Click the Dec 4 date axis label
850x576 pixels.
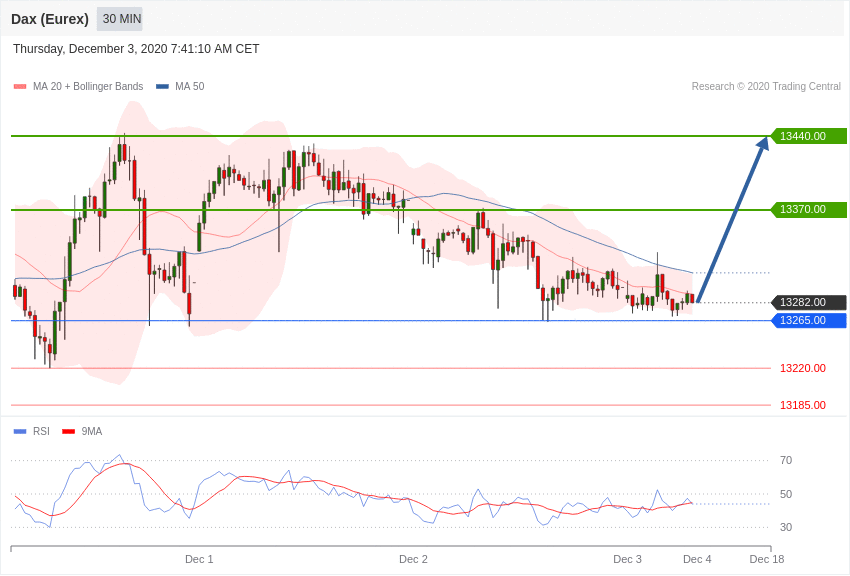[x=697, y=559]
